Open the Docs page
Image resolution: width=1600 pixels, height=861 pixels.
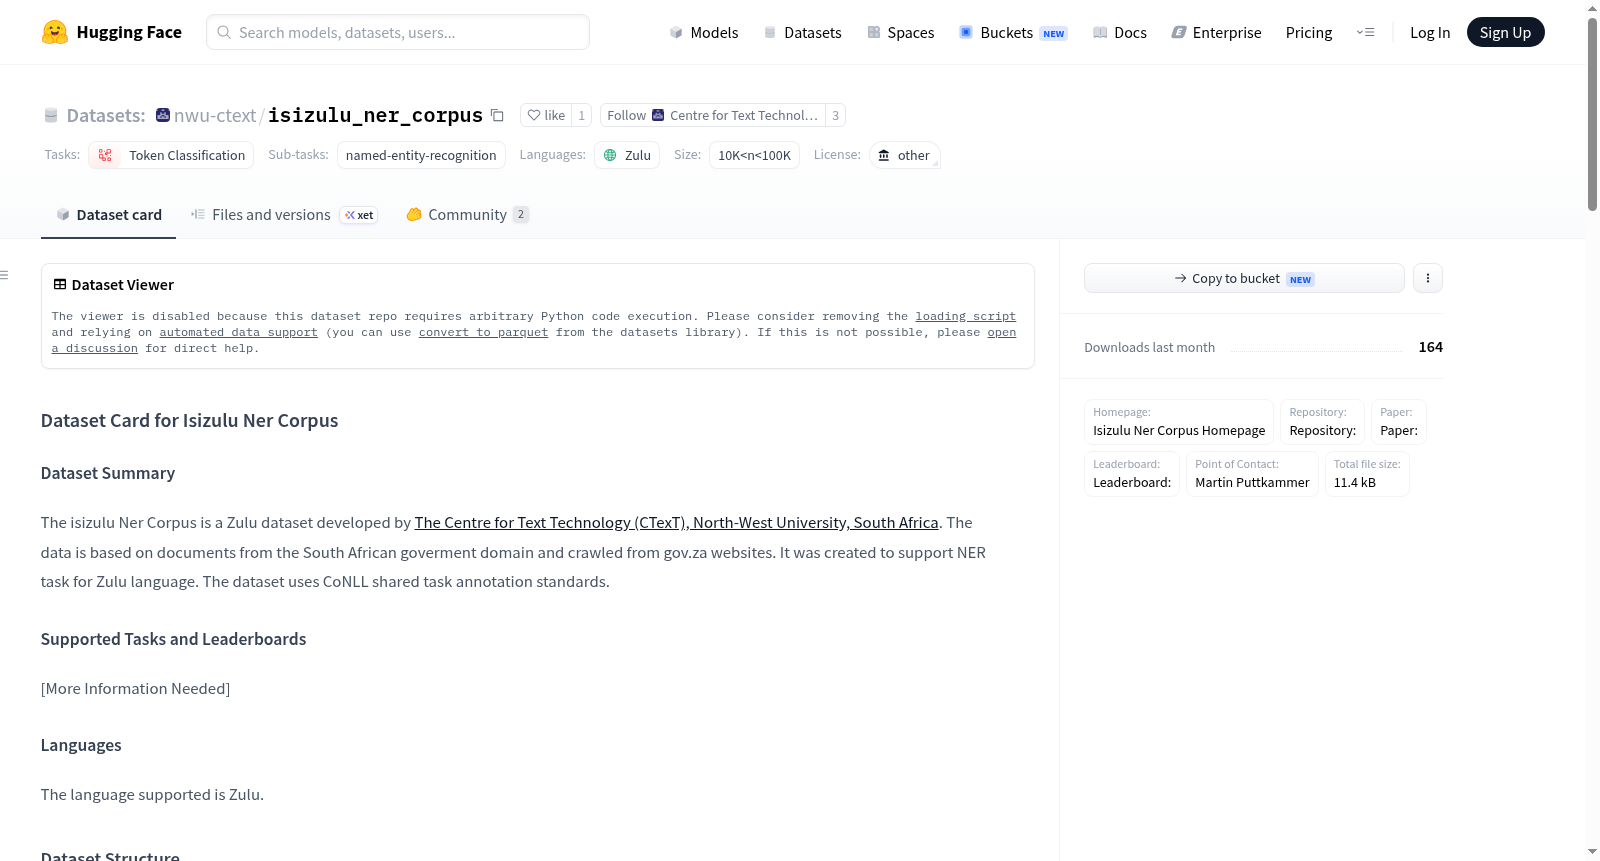pos(1120,32)
